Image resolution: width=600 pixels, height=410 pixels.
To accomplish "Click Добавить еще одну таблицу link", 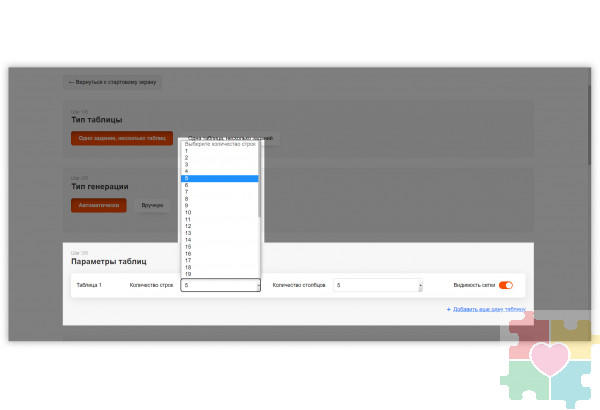I will (x=489, y=309).
